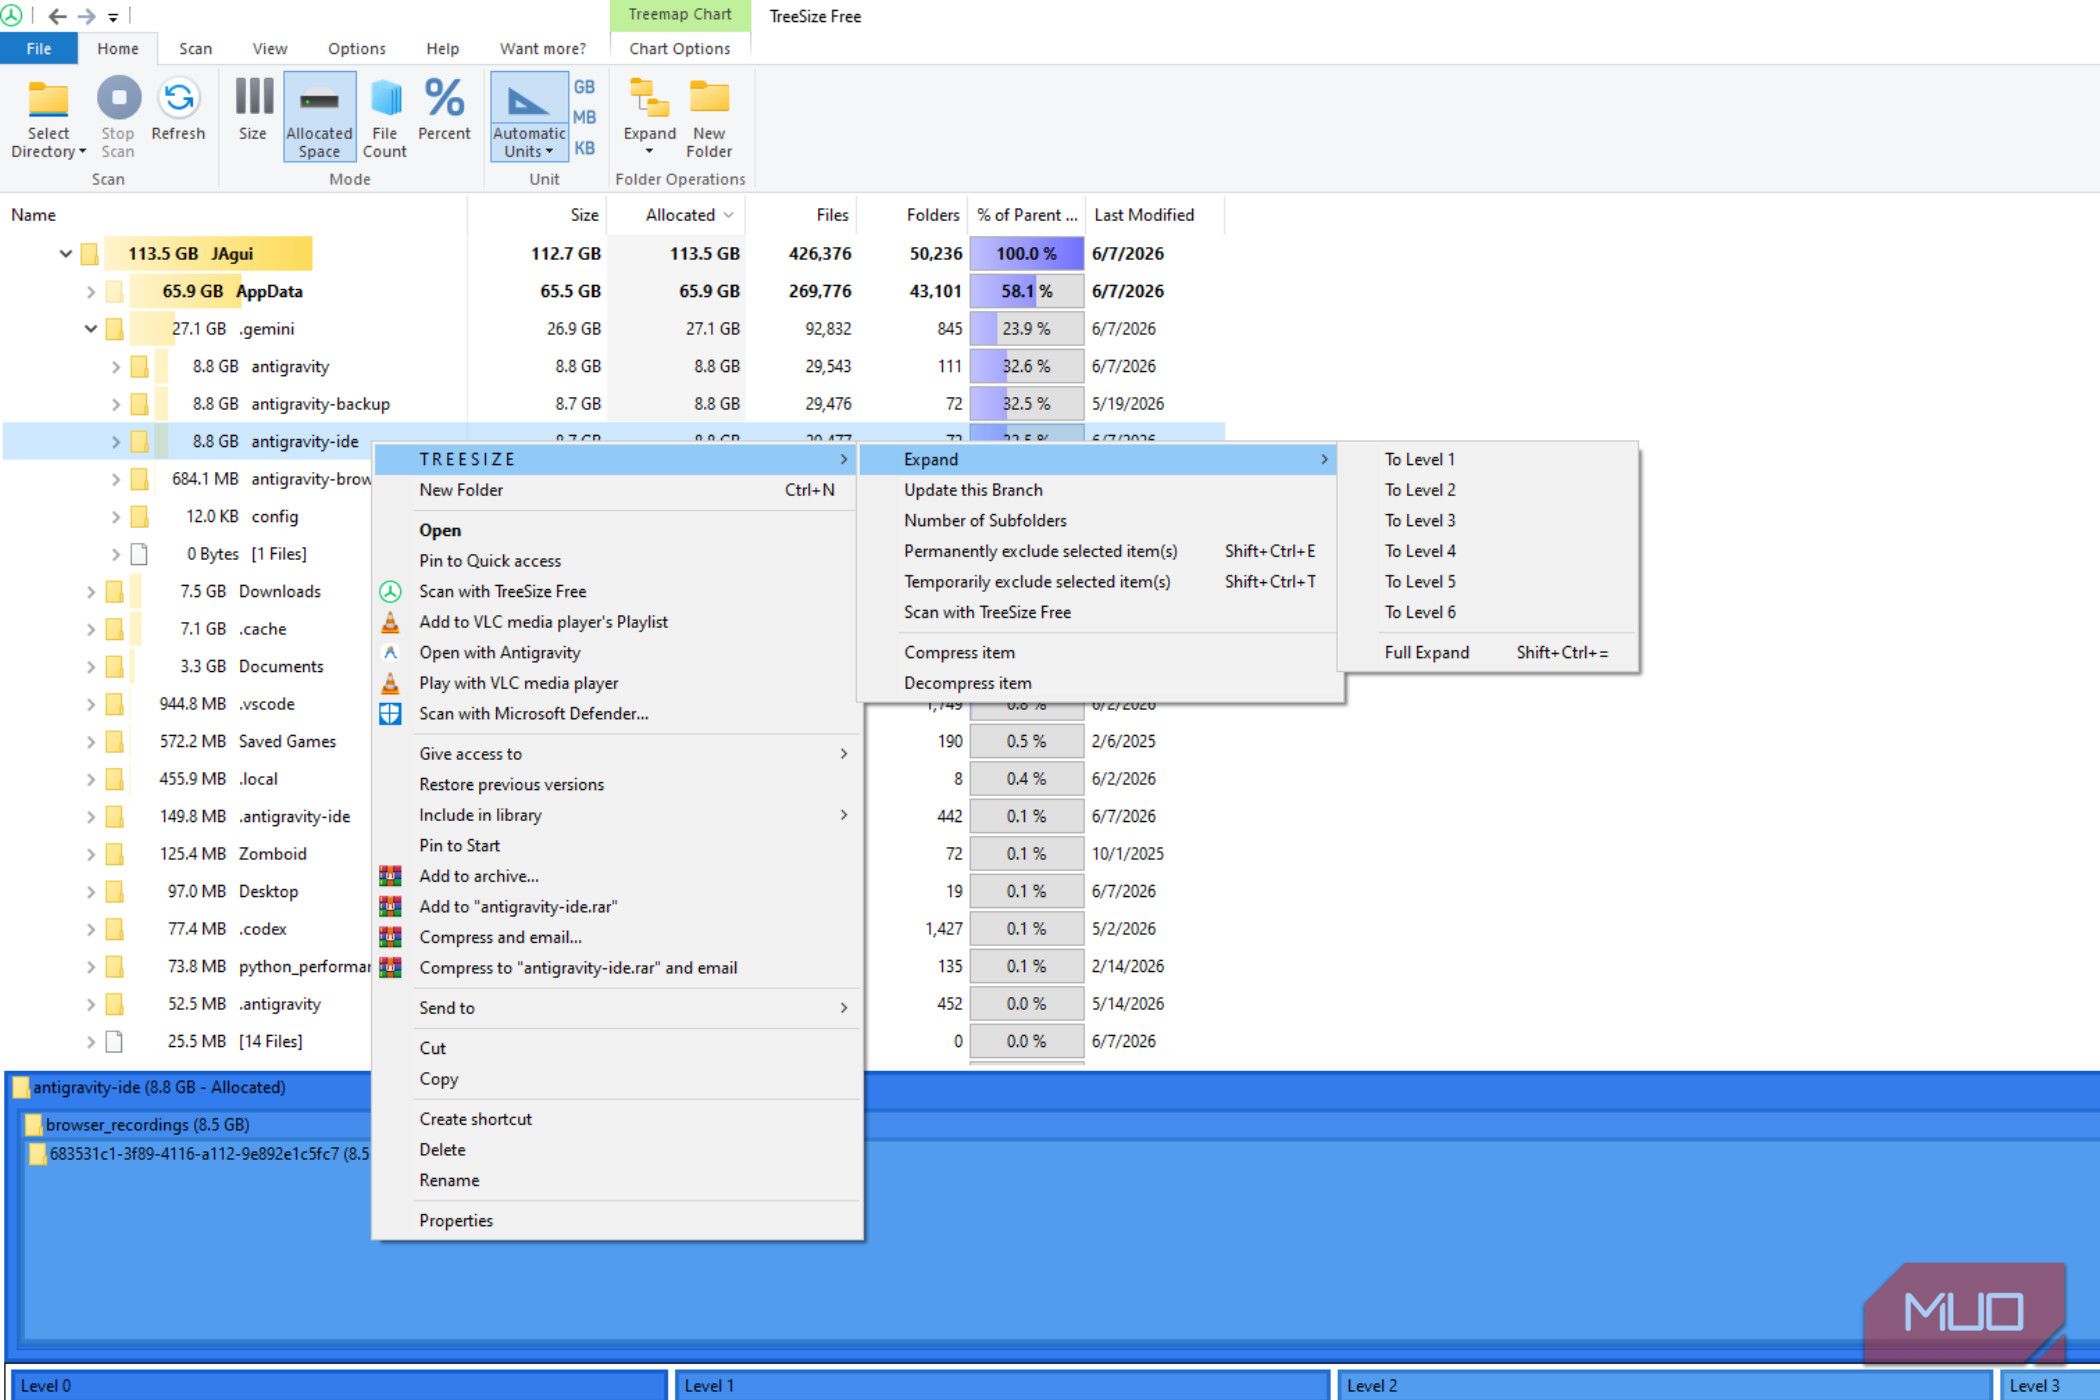Set unit to GB
Image resolution: width=2100 pixels, height=1400 pixels.
584,87
